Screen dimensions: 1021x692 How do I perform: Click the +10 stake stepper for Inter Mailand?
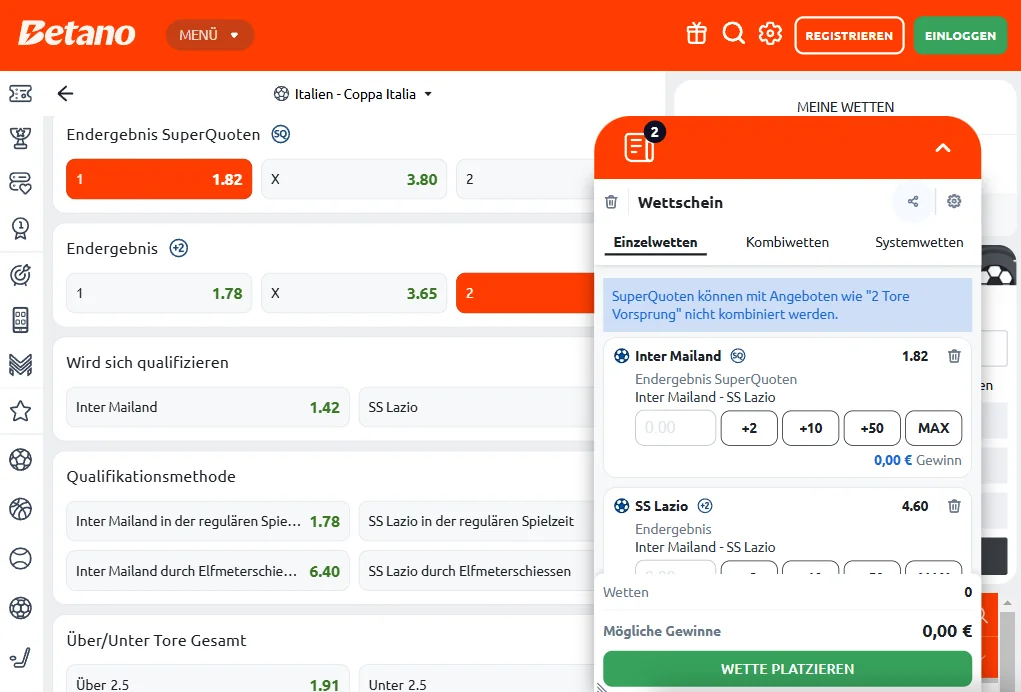(x=810, y=428)
